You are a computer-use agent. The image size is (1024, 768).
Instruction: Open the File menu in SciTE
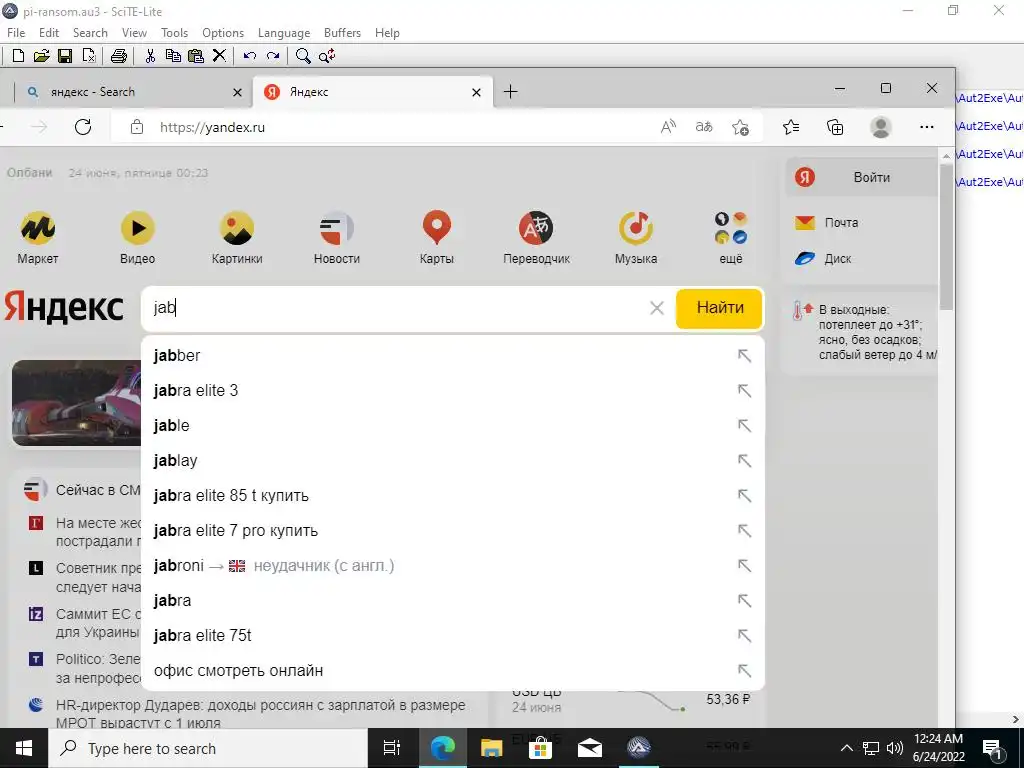click(16, 33)
